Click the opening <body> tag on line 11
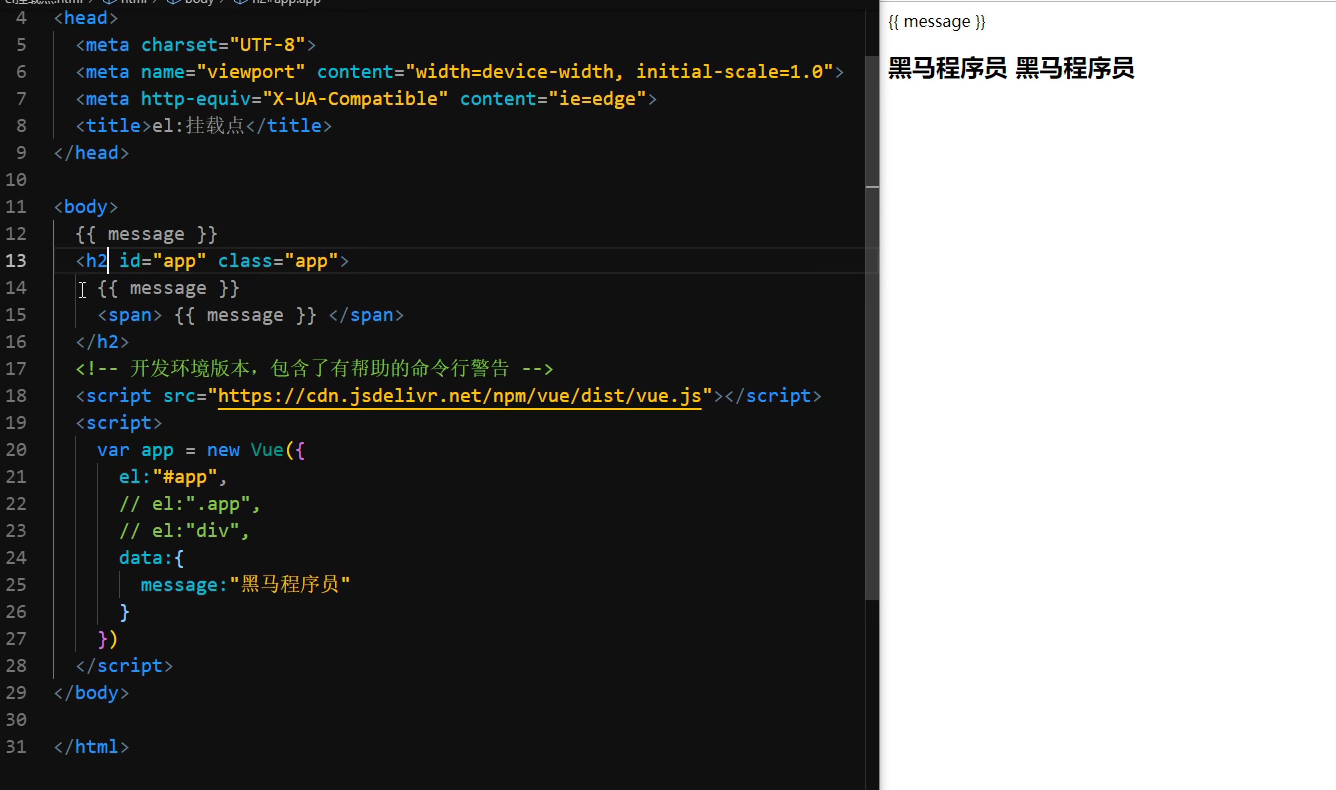Screen dimensions: 1336x790 (x=86, y=207)
